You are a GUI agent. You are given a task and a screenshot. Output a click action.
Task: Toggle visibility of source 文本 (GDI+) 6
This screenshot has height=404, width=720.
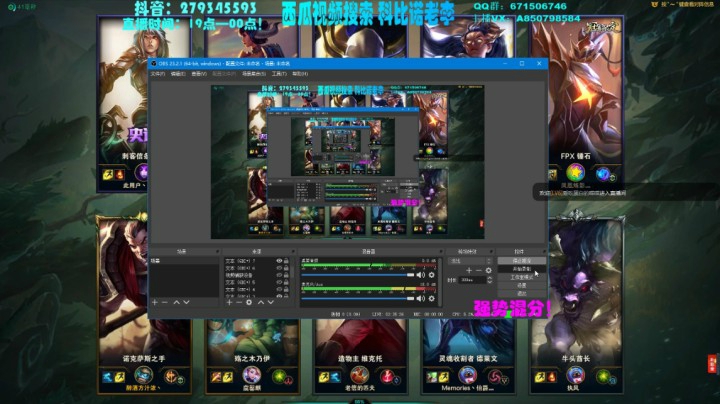pos(279,268)
